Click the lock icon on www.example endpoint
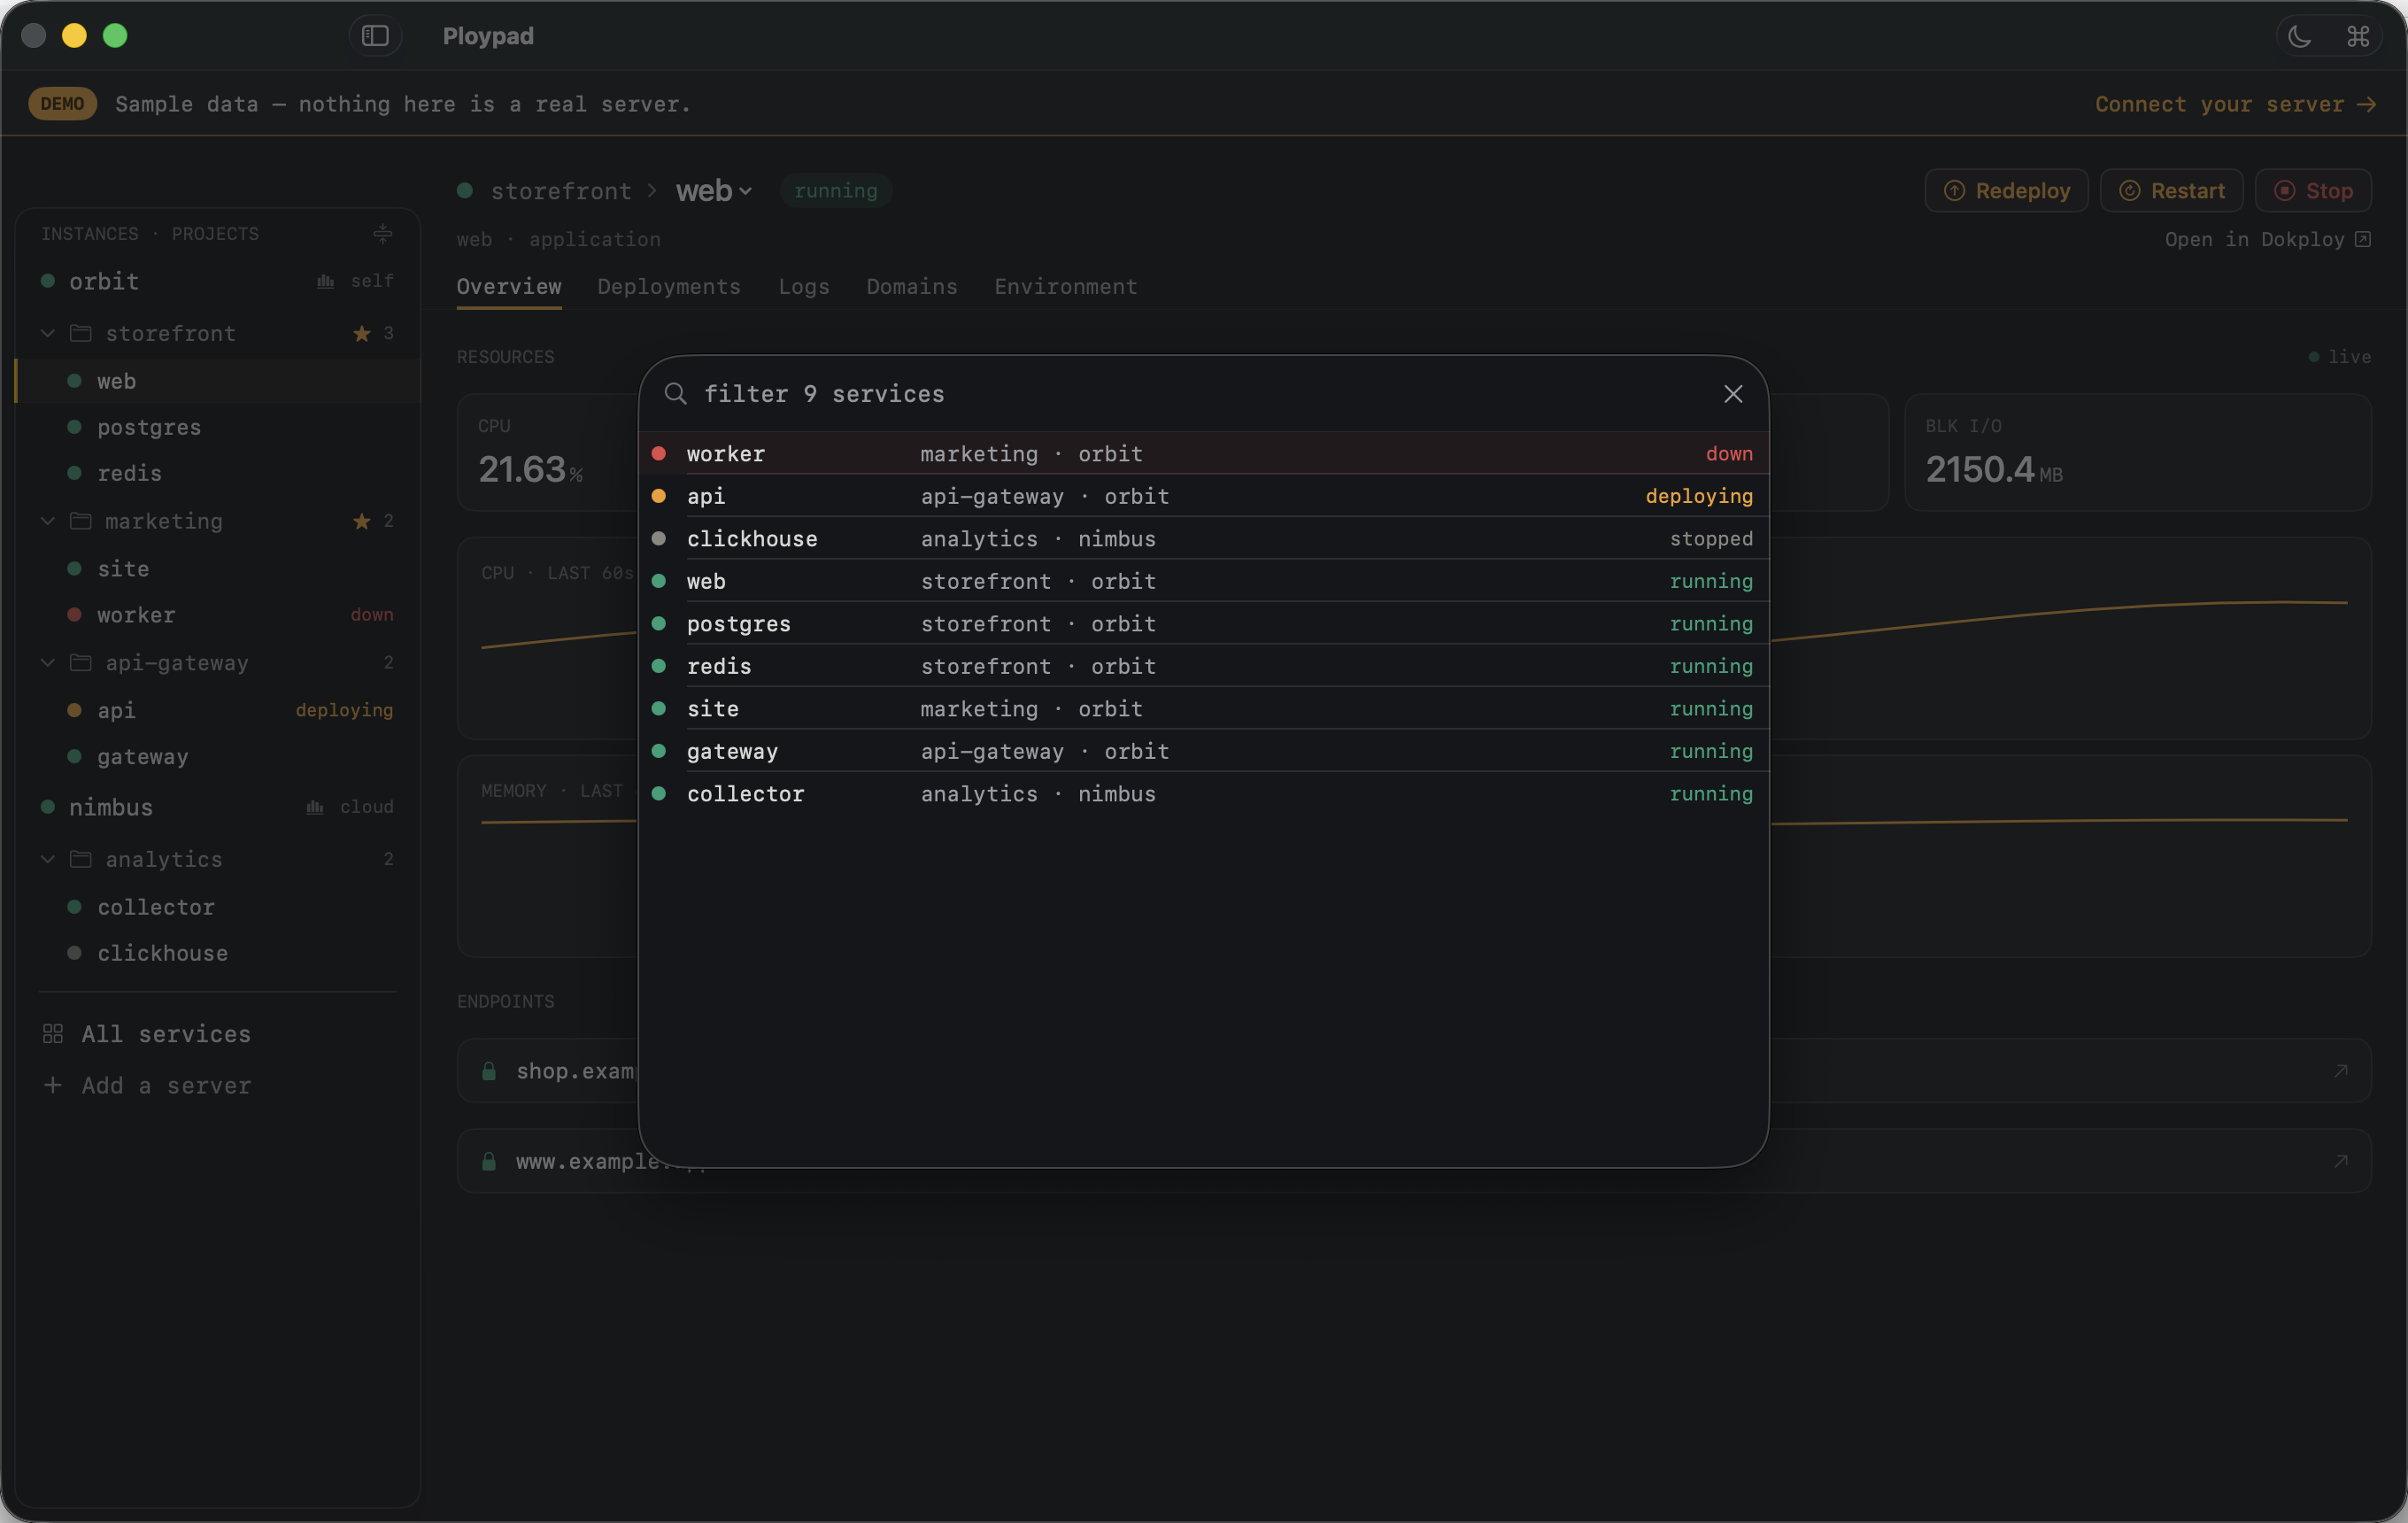Viewport: 2408px width, 1523px height. (x=489, y=1161)
